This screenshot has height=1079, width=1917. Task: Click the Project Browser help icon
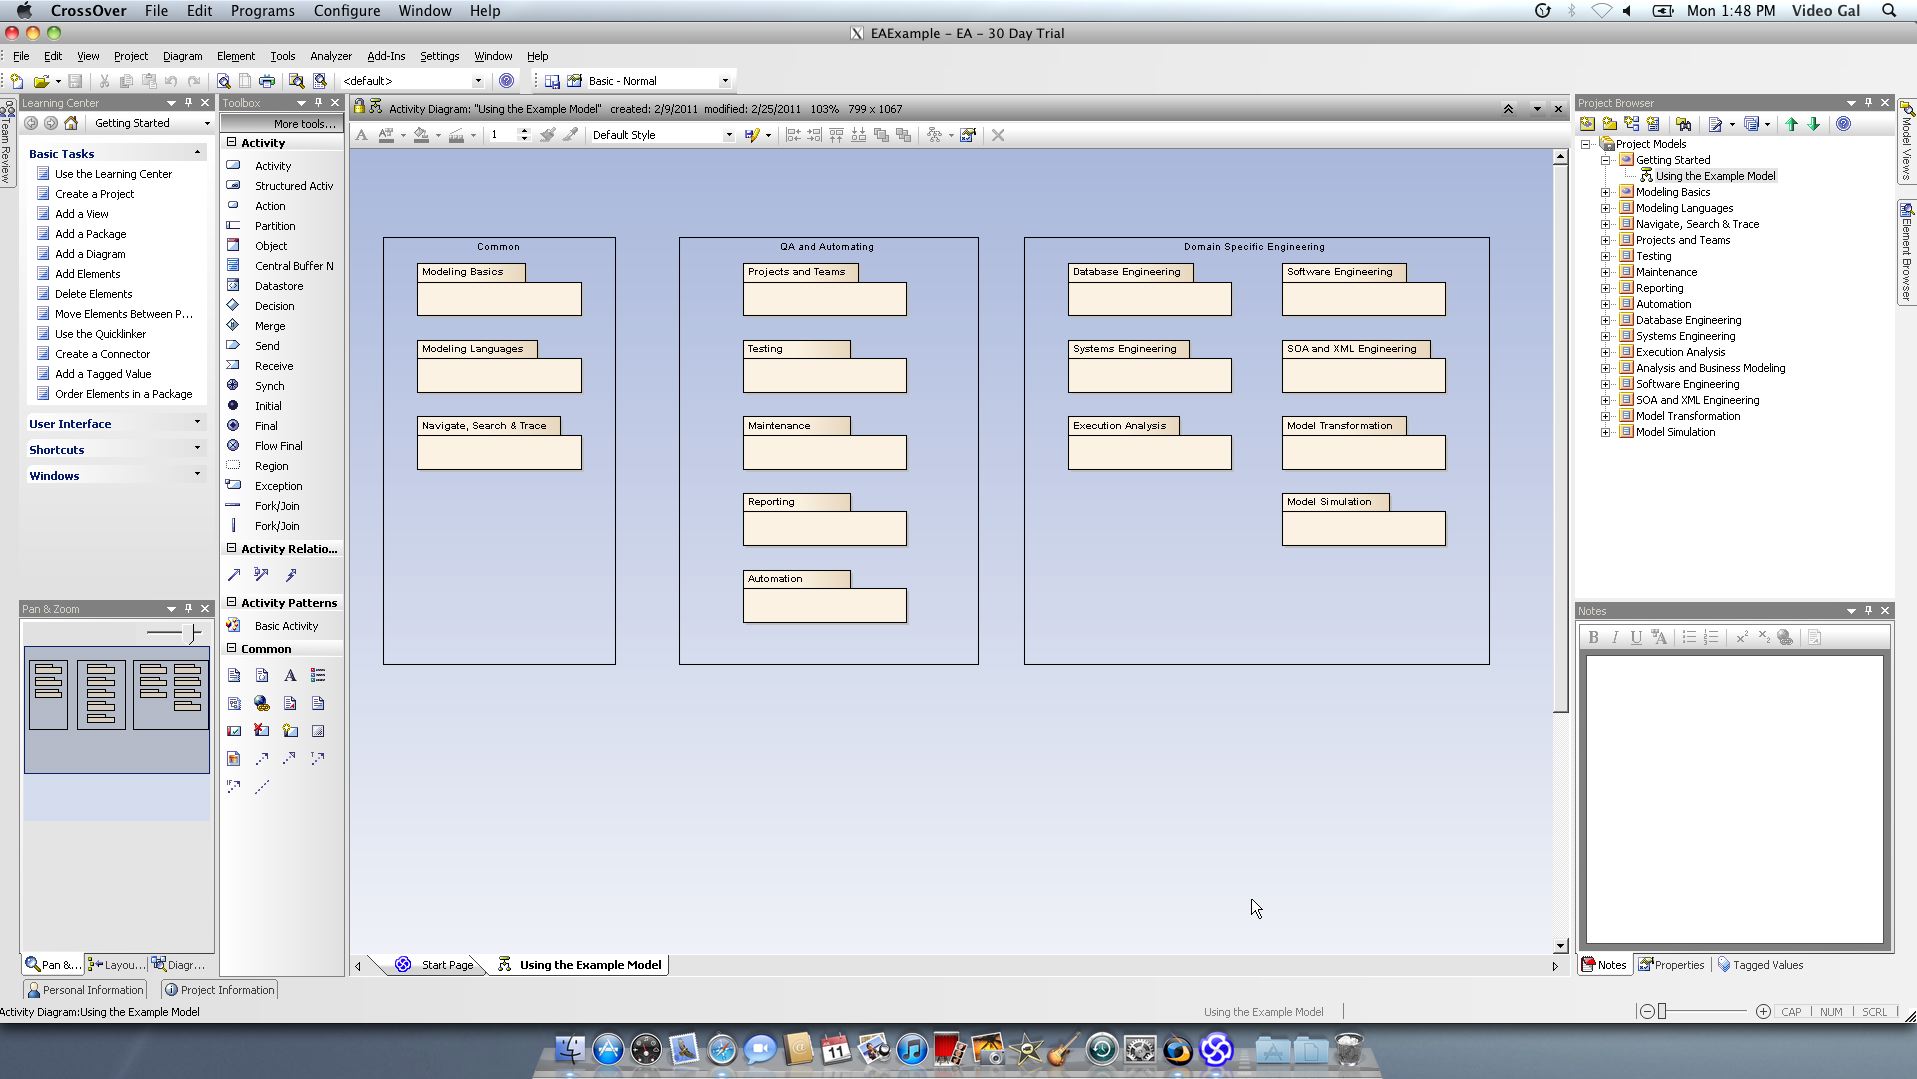point(1843,124)
